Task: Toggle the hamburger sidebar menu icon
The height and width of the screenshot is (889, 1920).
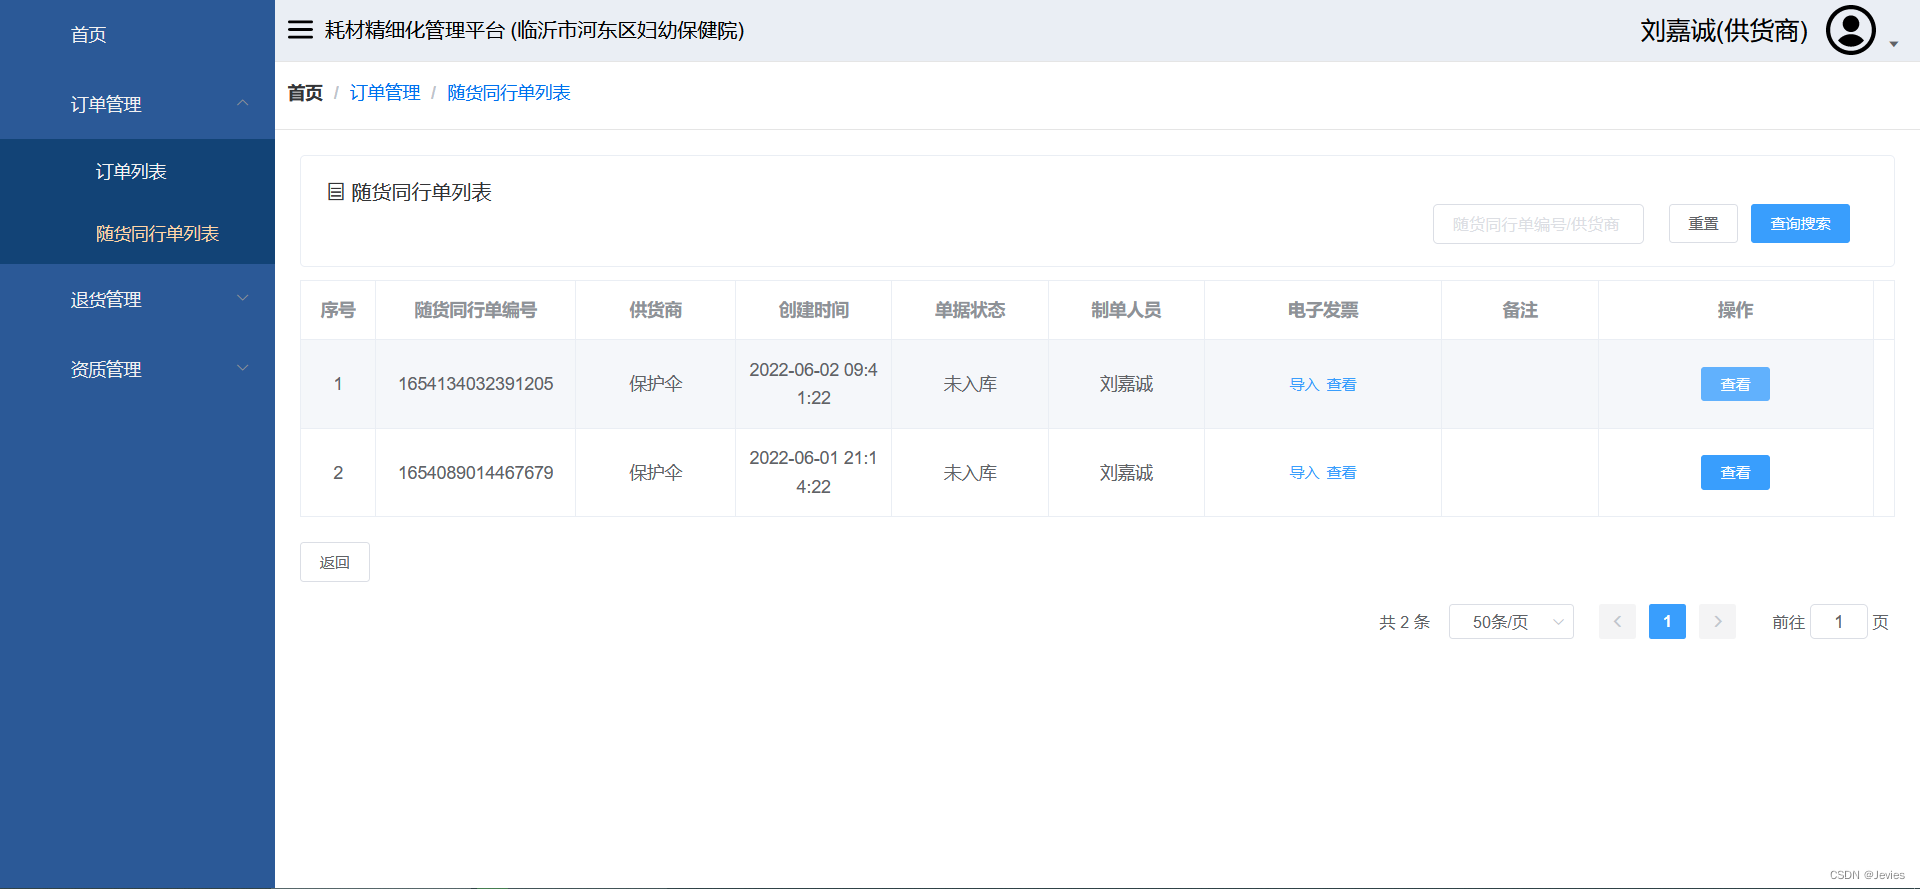Action: click(300, 30)
